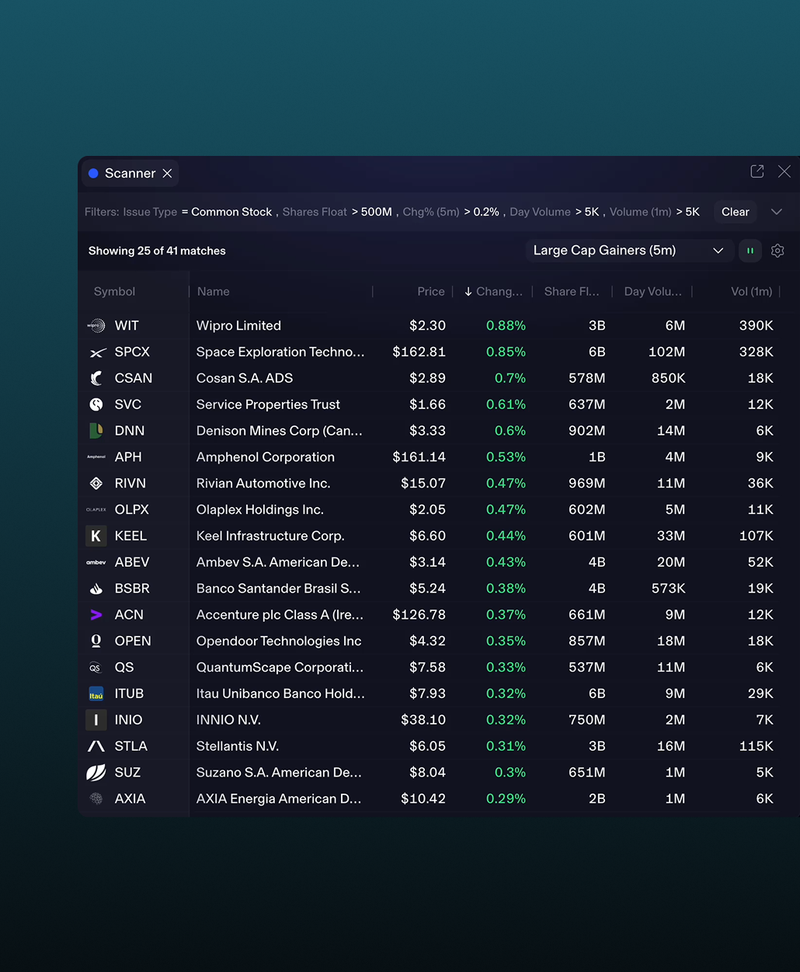Click the Shares Float filter label
The width and height of the screenshot is (800, 972).
[x=315, y=212]
